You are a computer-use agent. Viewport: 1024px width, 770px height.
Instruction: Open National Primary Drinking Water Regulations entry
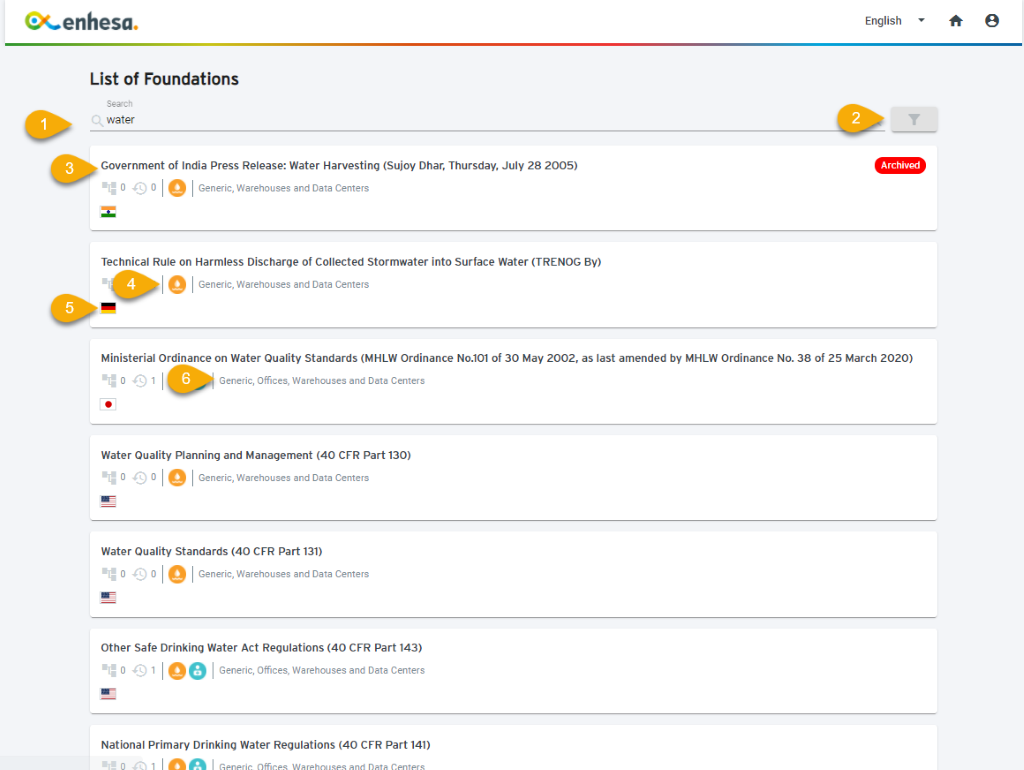(265, 745)
